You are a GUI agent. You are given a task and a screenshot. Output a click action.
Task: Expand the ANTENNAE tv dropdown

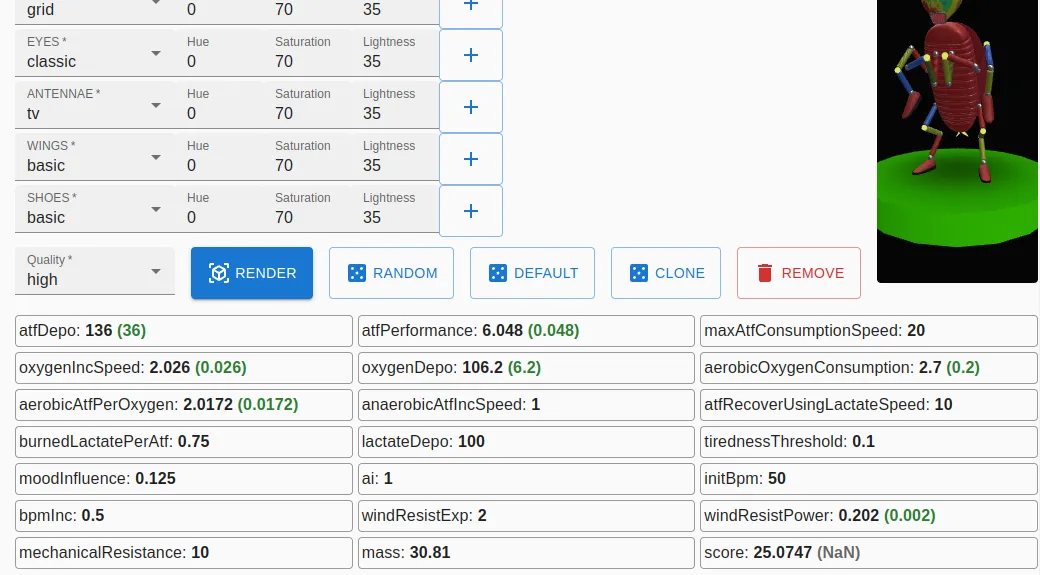[95, 105]
